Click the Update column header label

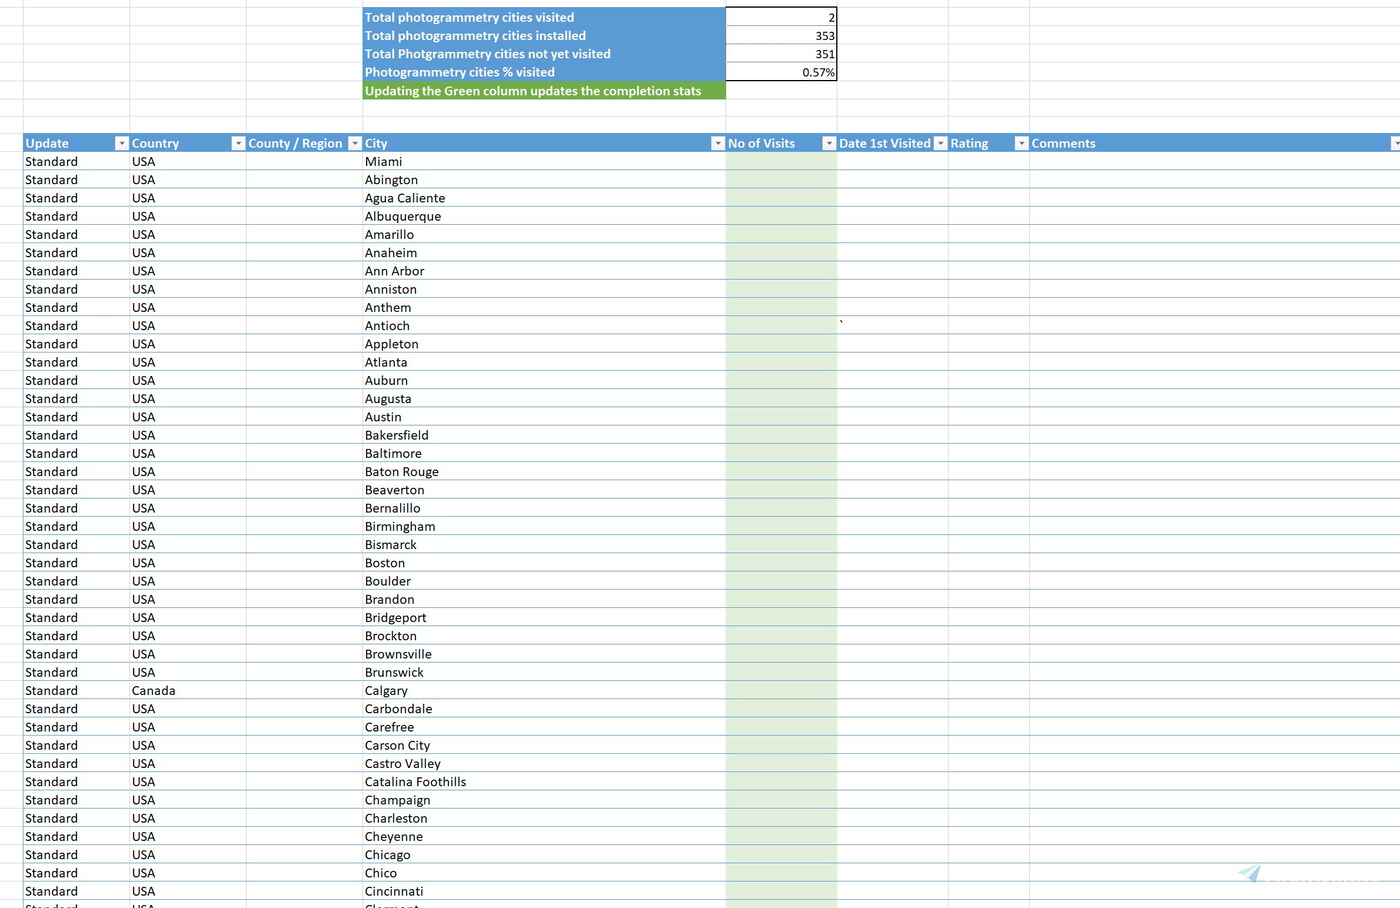[x=46, y=143]
